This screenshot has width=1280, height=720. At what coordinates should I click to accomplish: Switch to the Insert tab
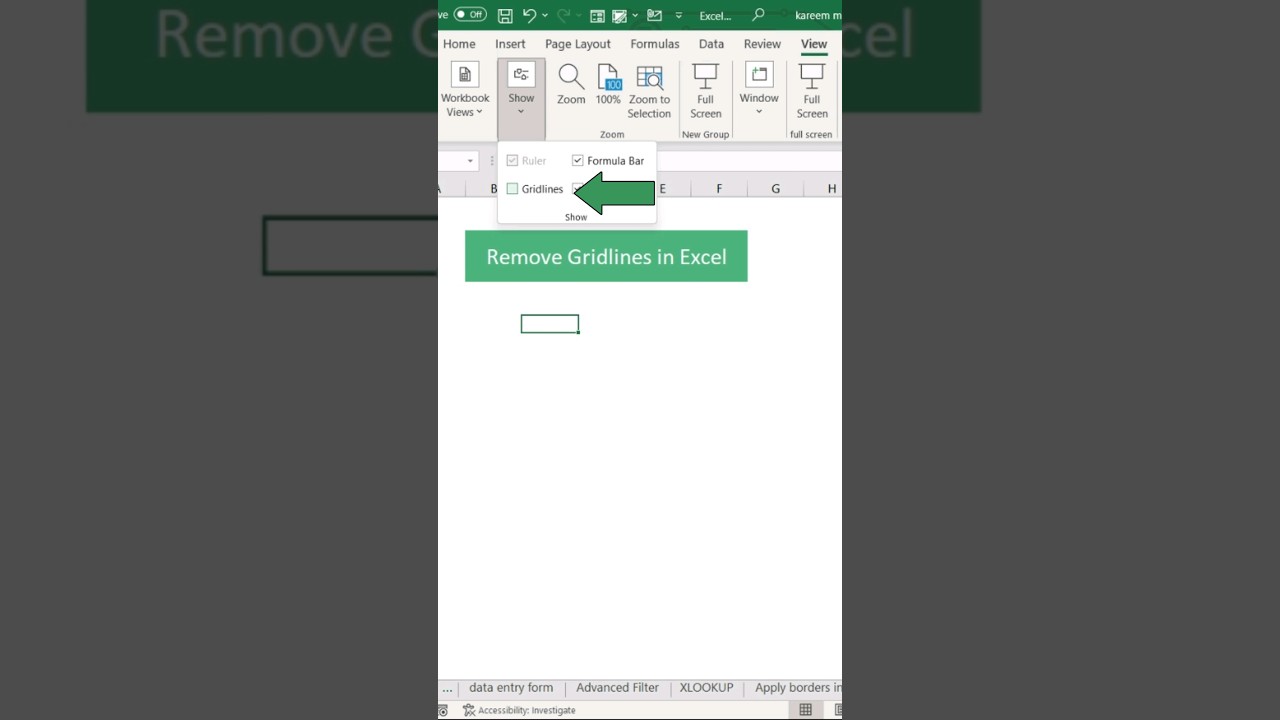tap(510, 44)
